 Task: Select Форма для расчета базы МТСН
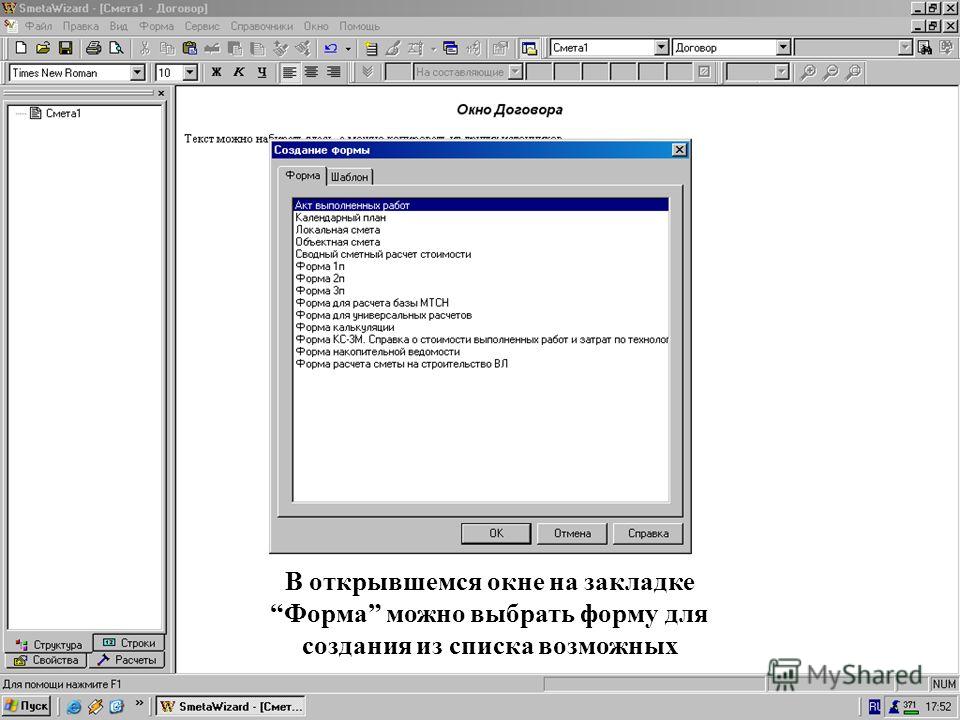[481, 303]
